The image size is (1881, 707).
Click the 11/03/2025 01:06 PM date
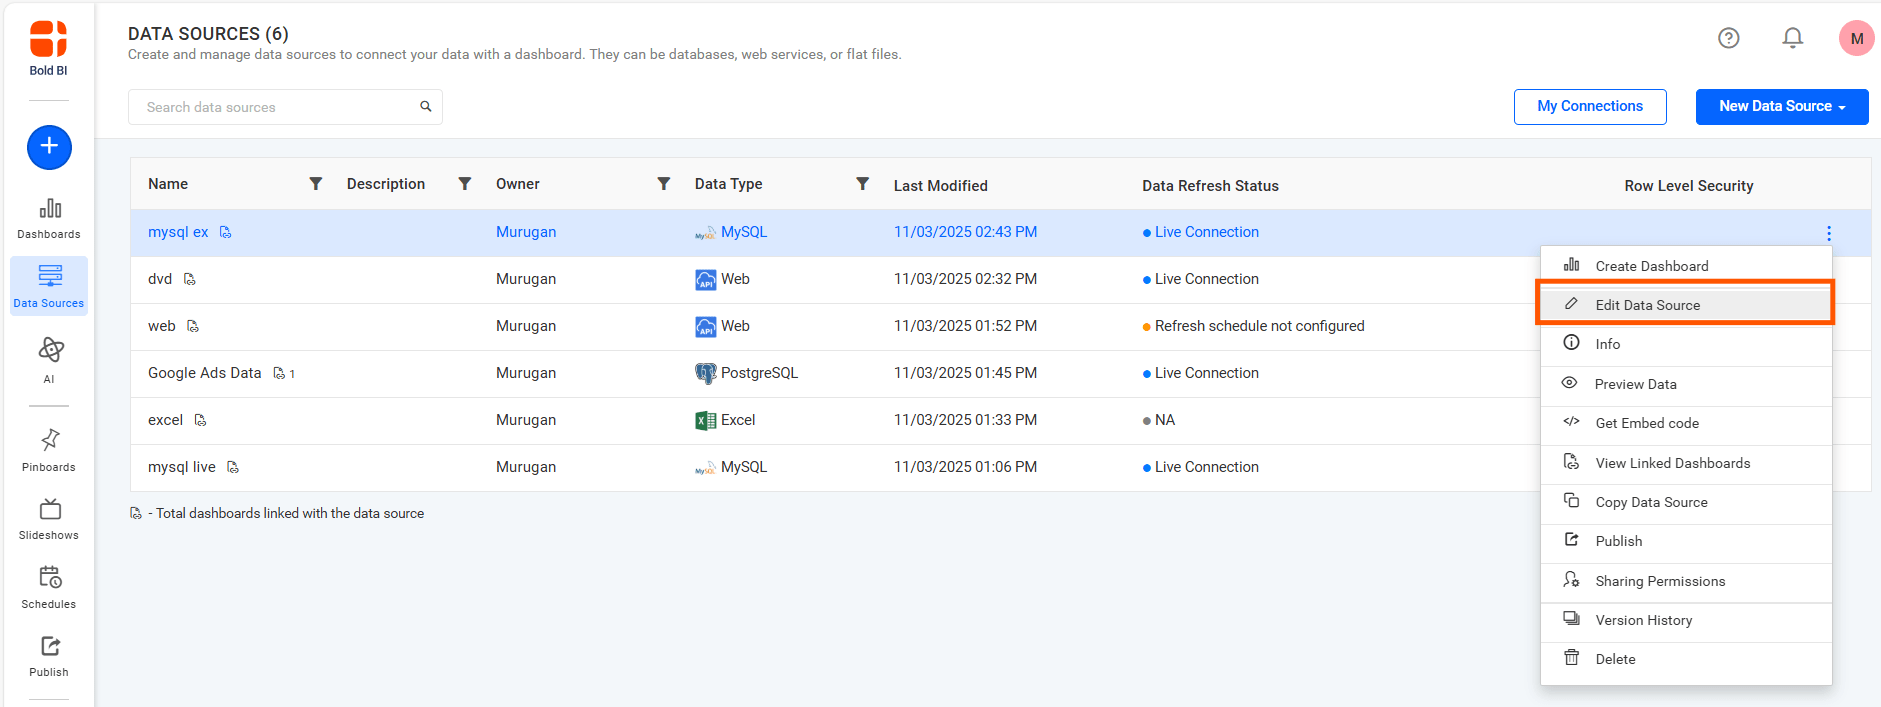[x=965, y=467]
